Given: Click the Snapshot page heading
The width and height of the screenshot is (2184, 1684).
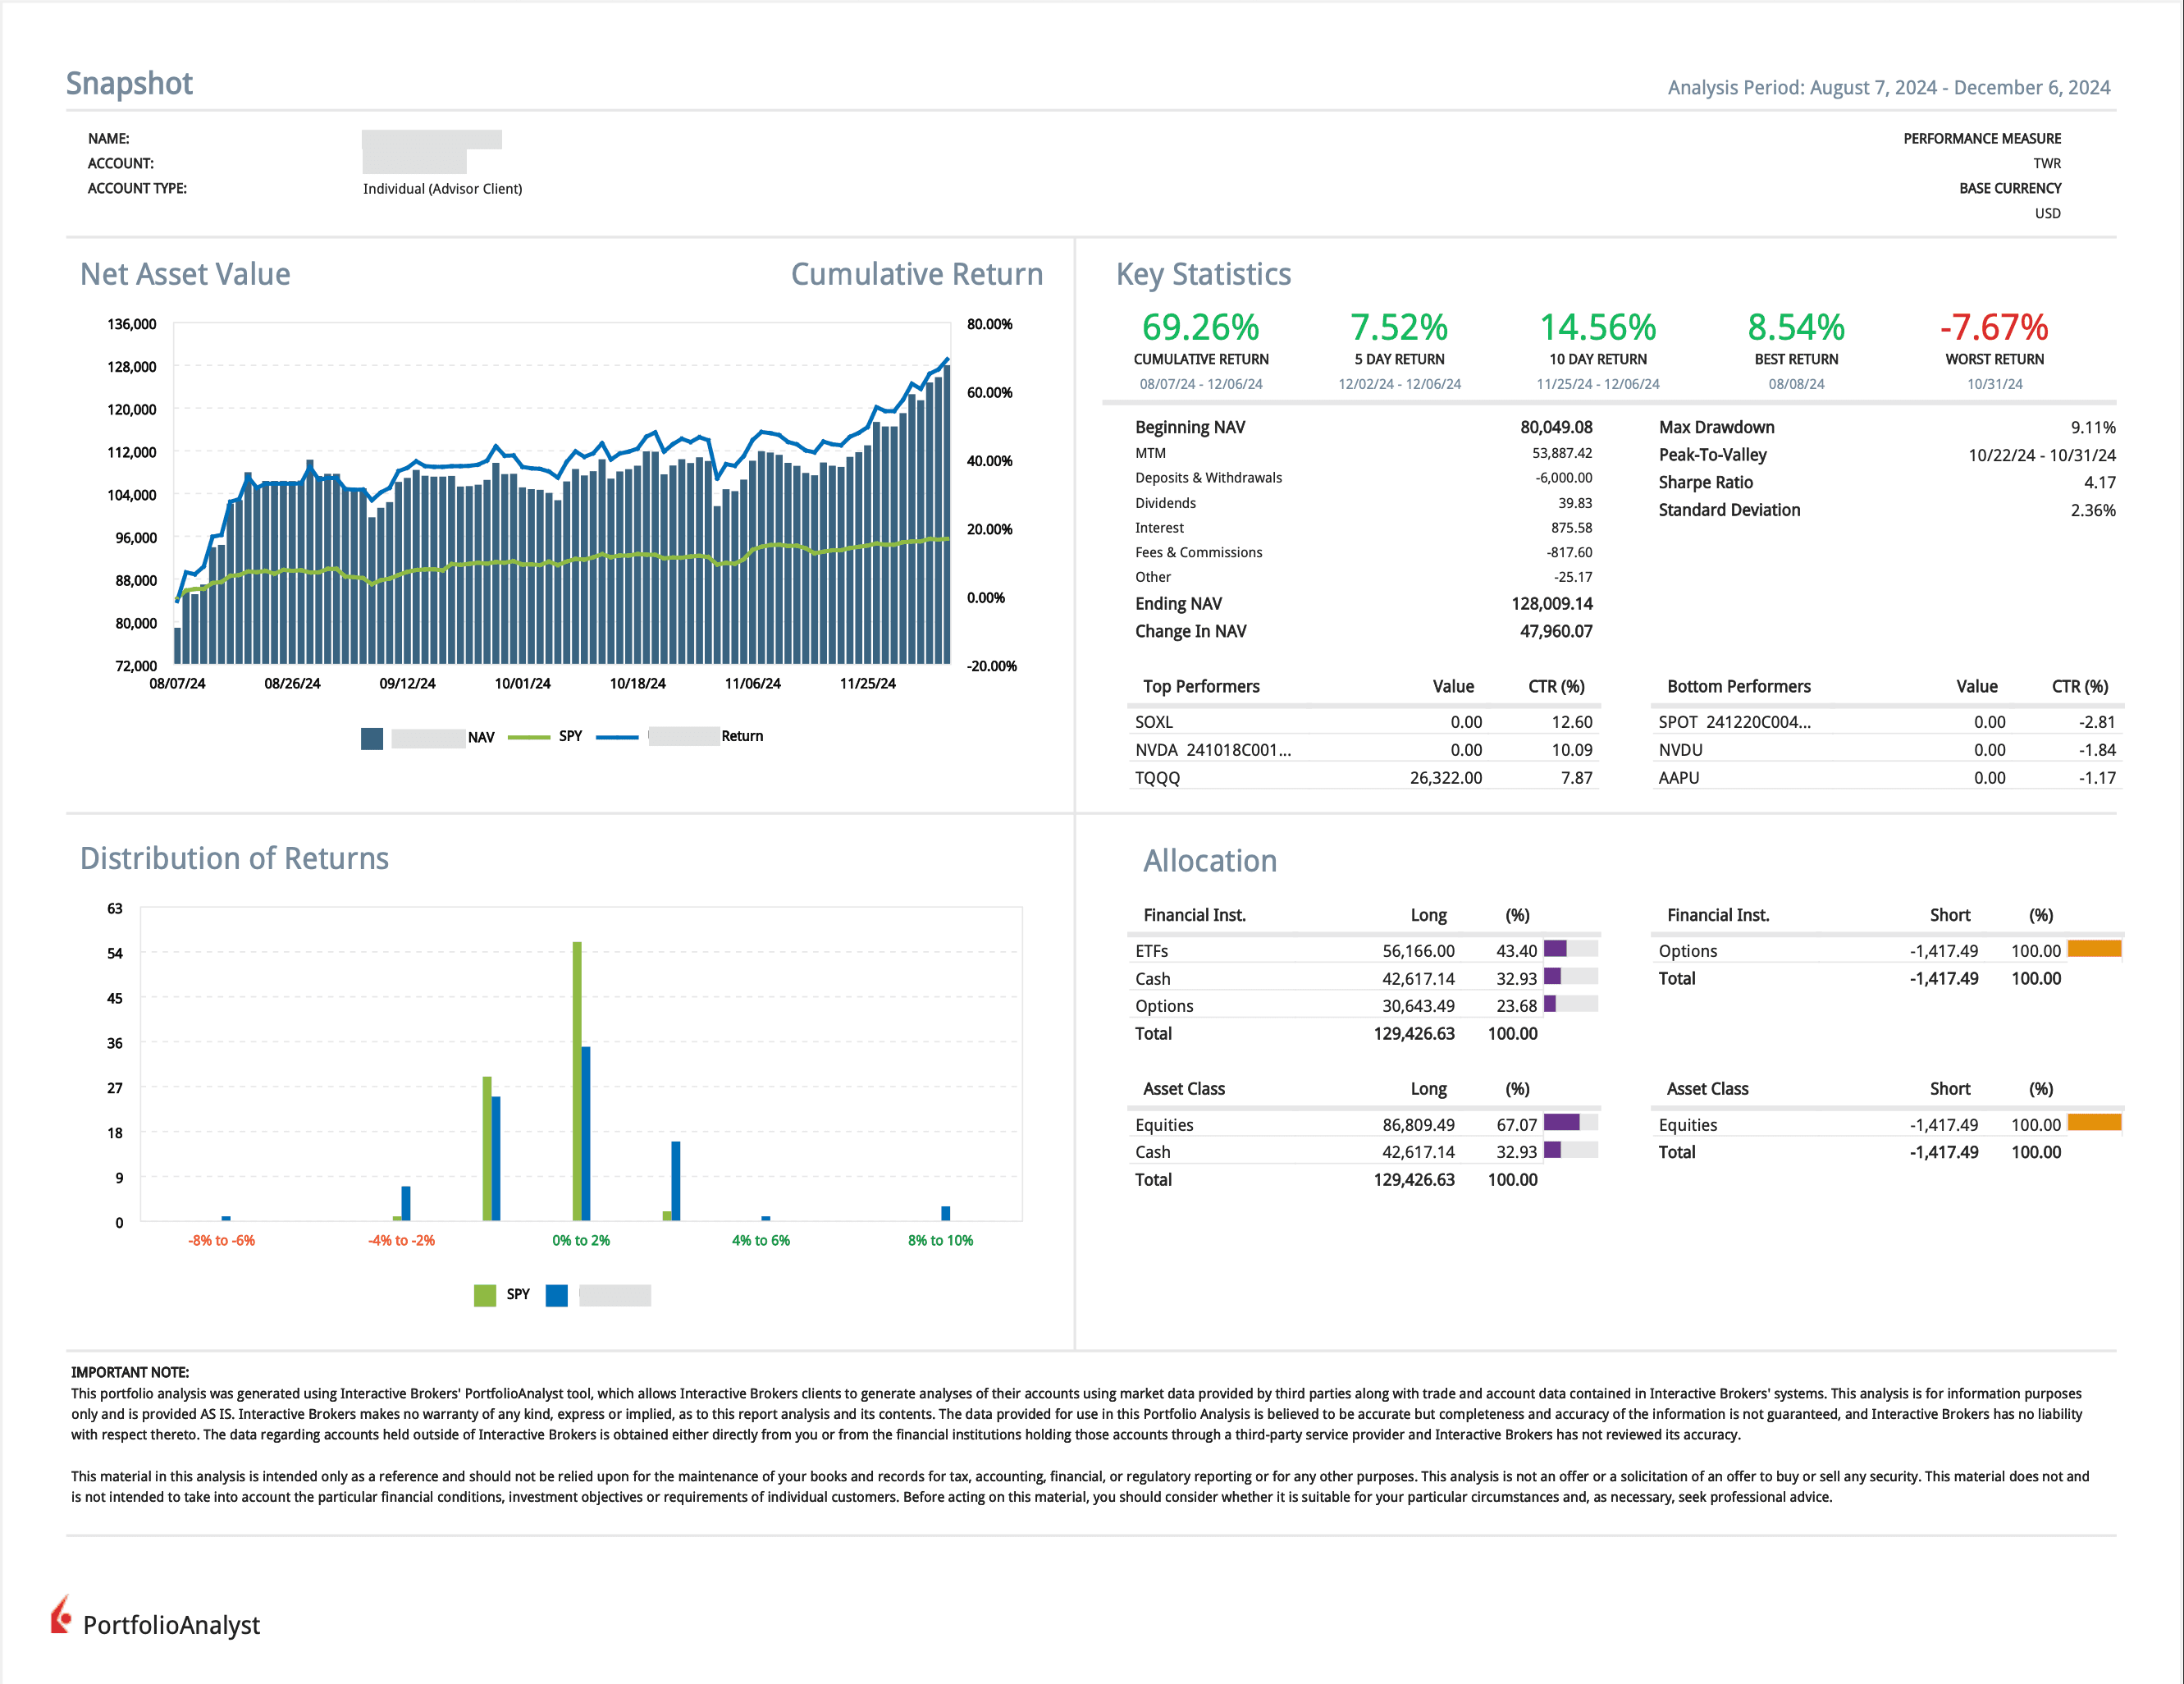Looking at the screenshot, I should click(x=129, y=84).
